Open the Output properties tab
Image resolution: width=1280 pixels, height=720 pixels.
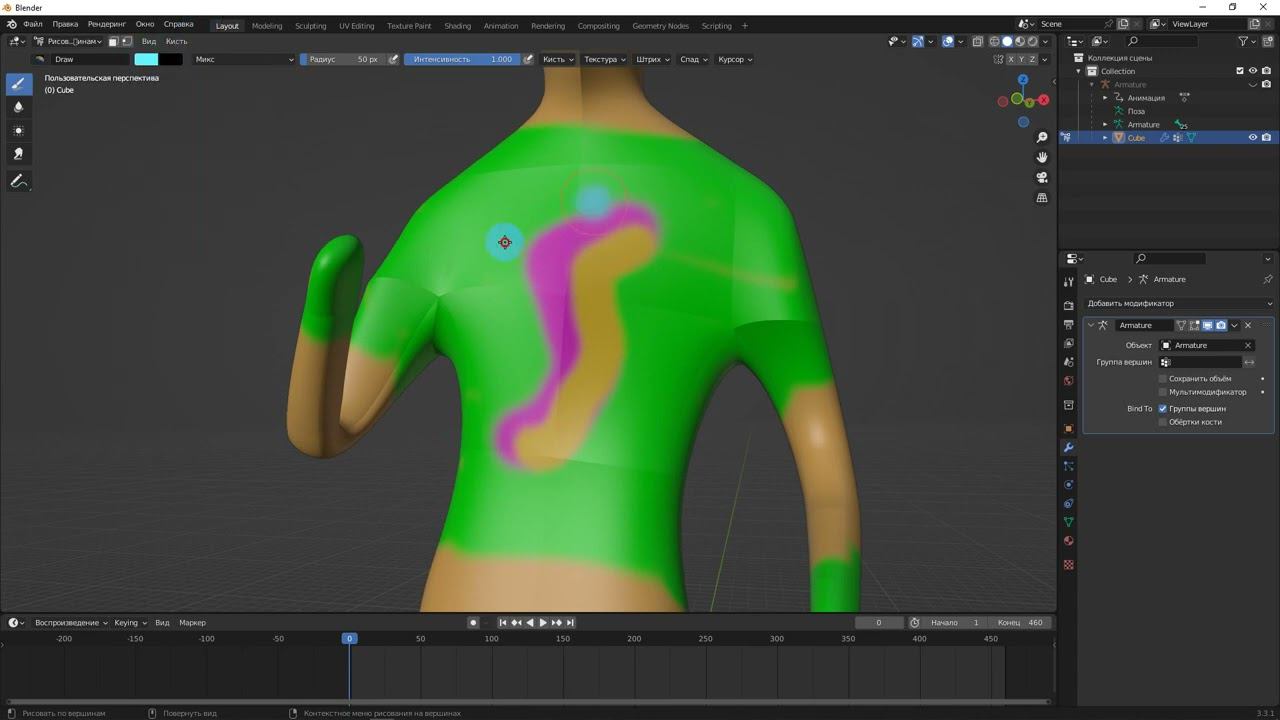tap(1068, 324)
